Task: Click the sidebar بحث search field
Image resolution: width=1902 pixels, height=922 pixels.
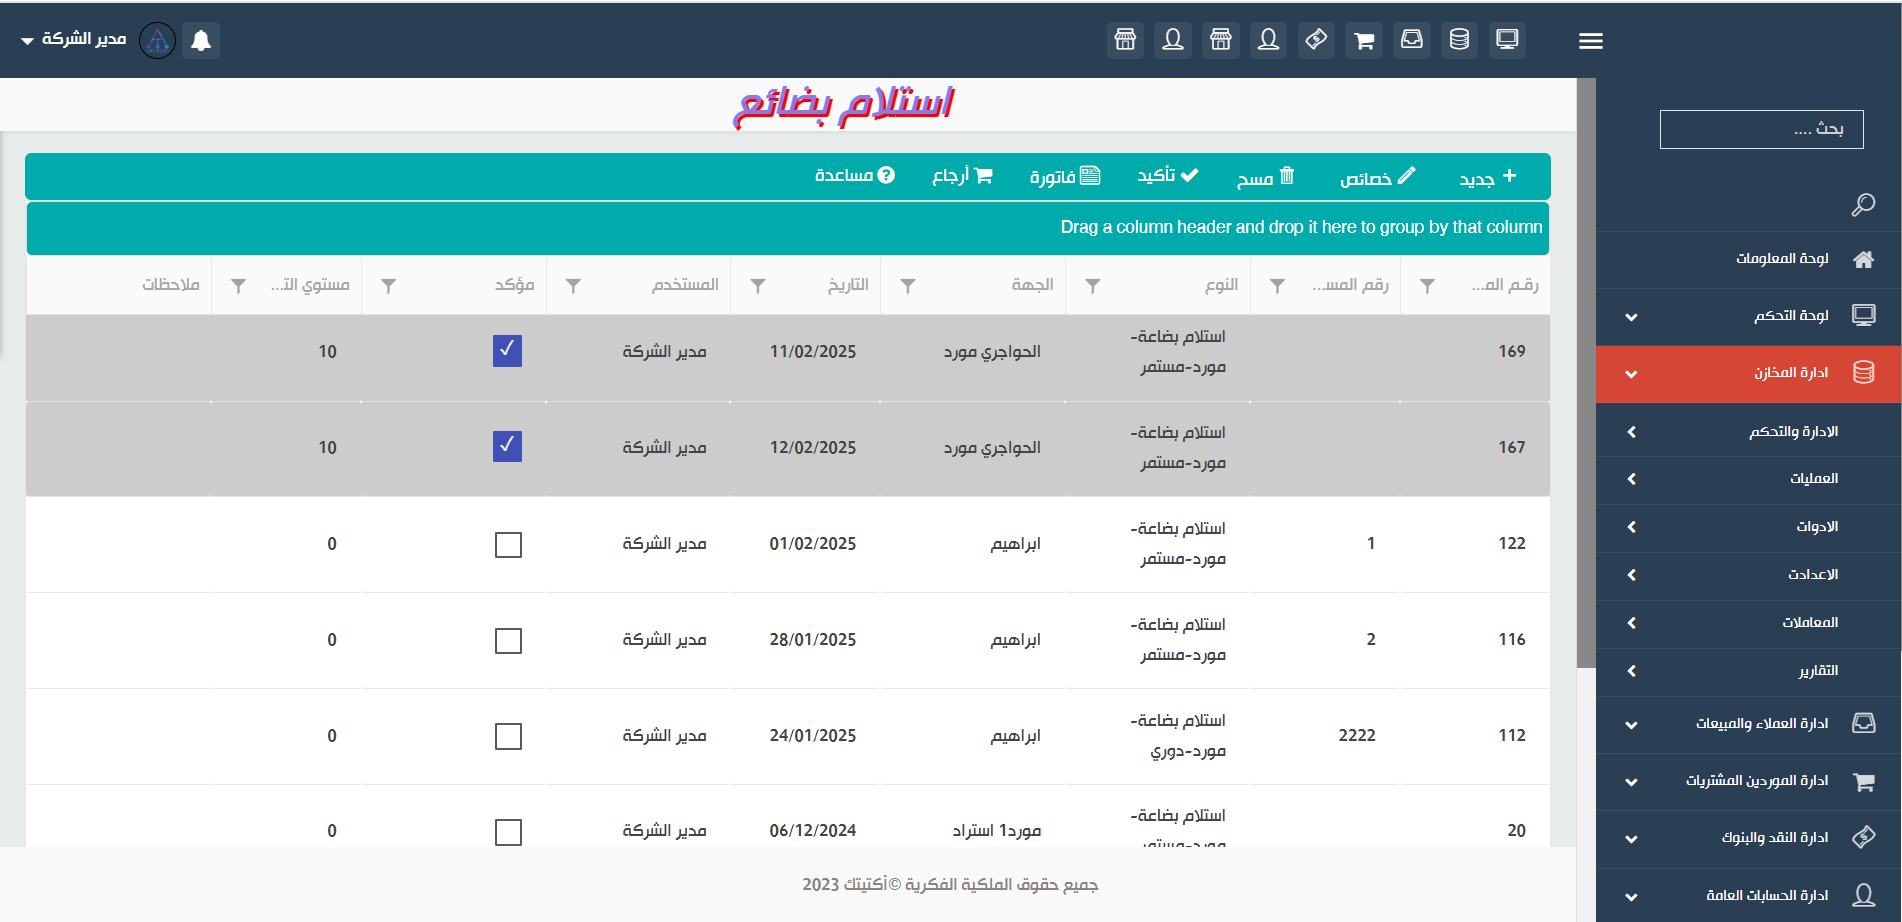Action: coord(1761,129)
